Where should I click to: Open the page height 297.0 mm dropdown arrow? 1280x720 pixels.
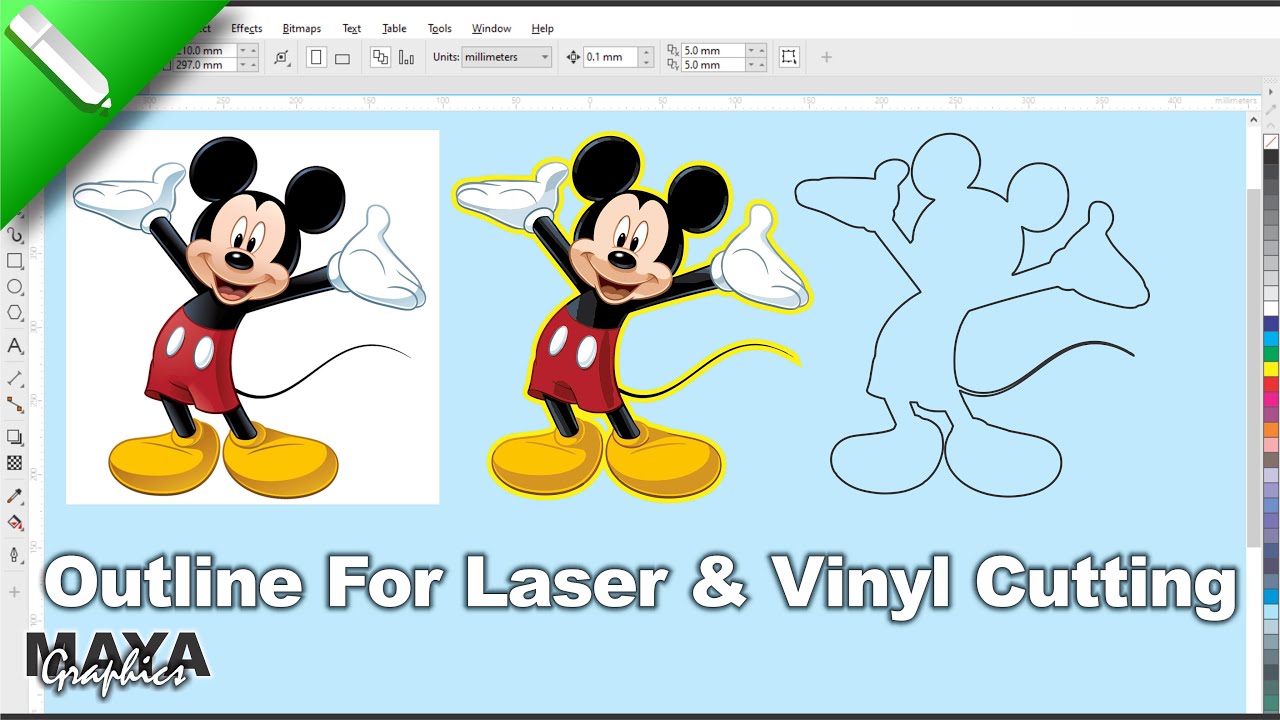243,64
